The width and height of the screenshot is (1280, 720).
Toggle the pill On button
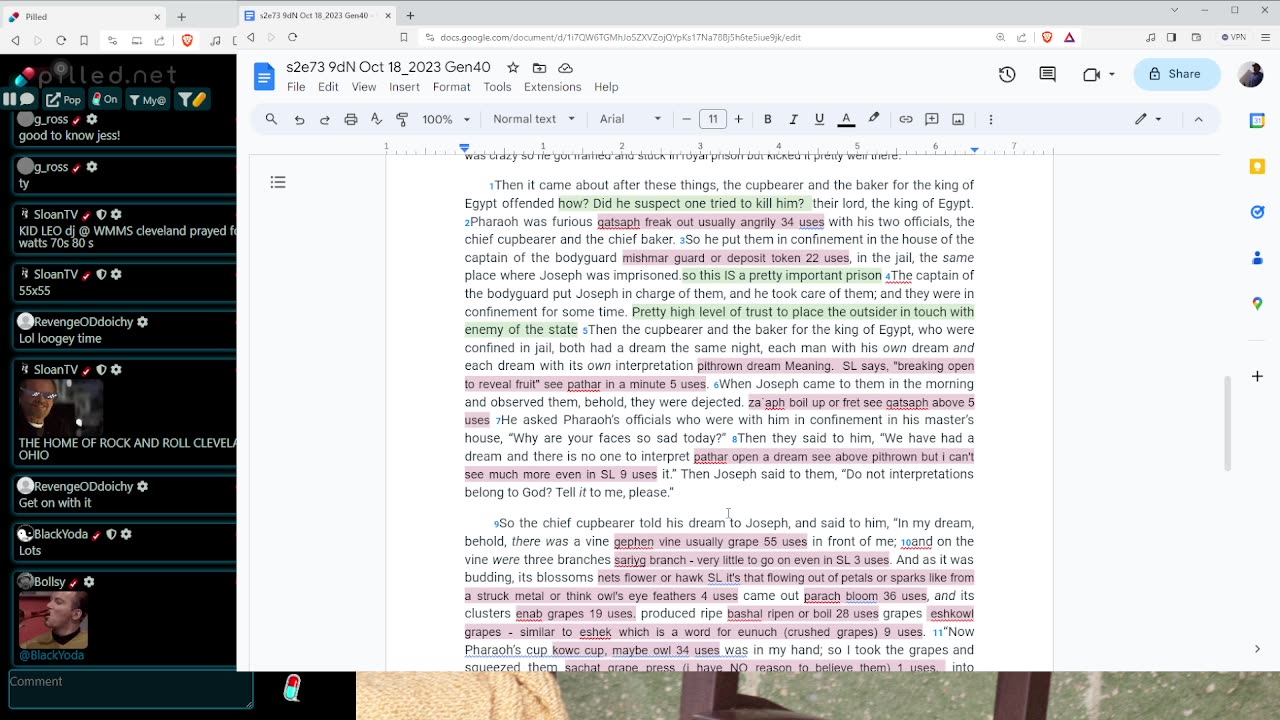point(104,99)
